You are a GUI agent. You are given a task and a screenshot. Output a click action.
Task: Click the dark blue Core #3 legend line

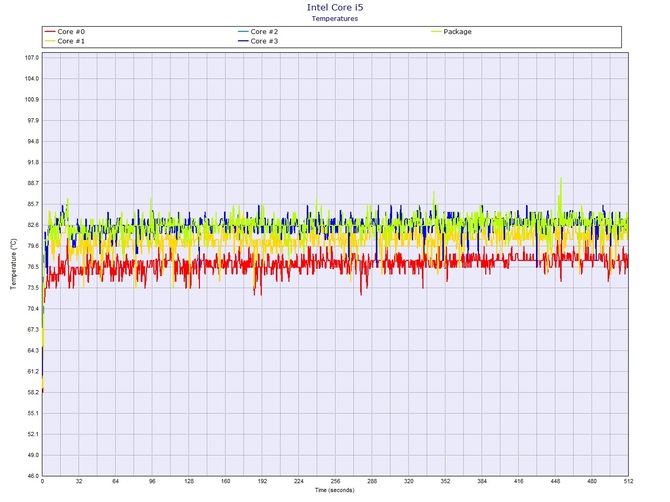[x=244, y=41]
